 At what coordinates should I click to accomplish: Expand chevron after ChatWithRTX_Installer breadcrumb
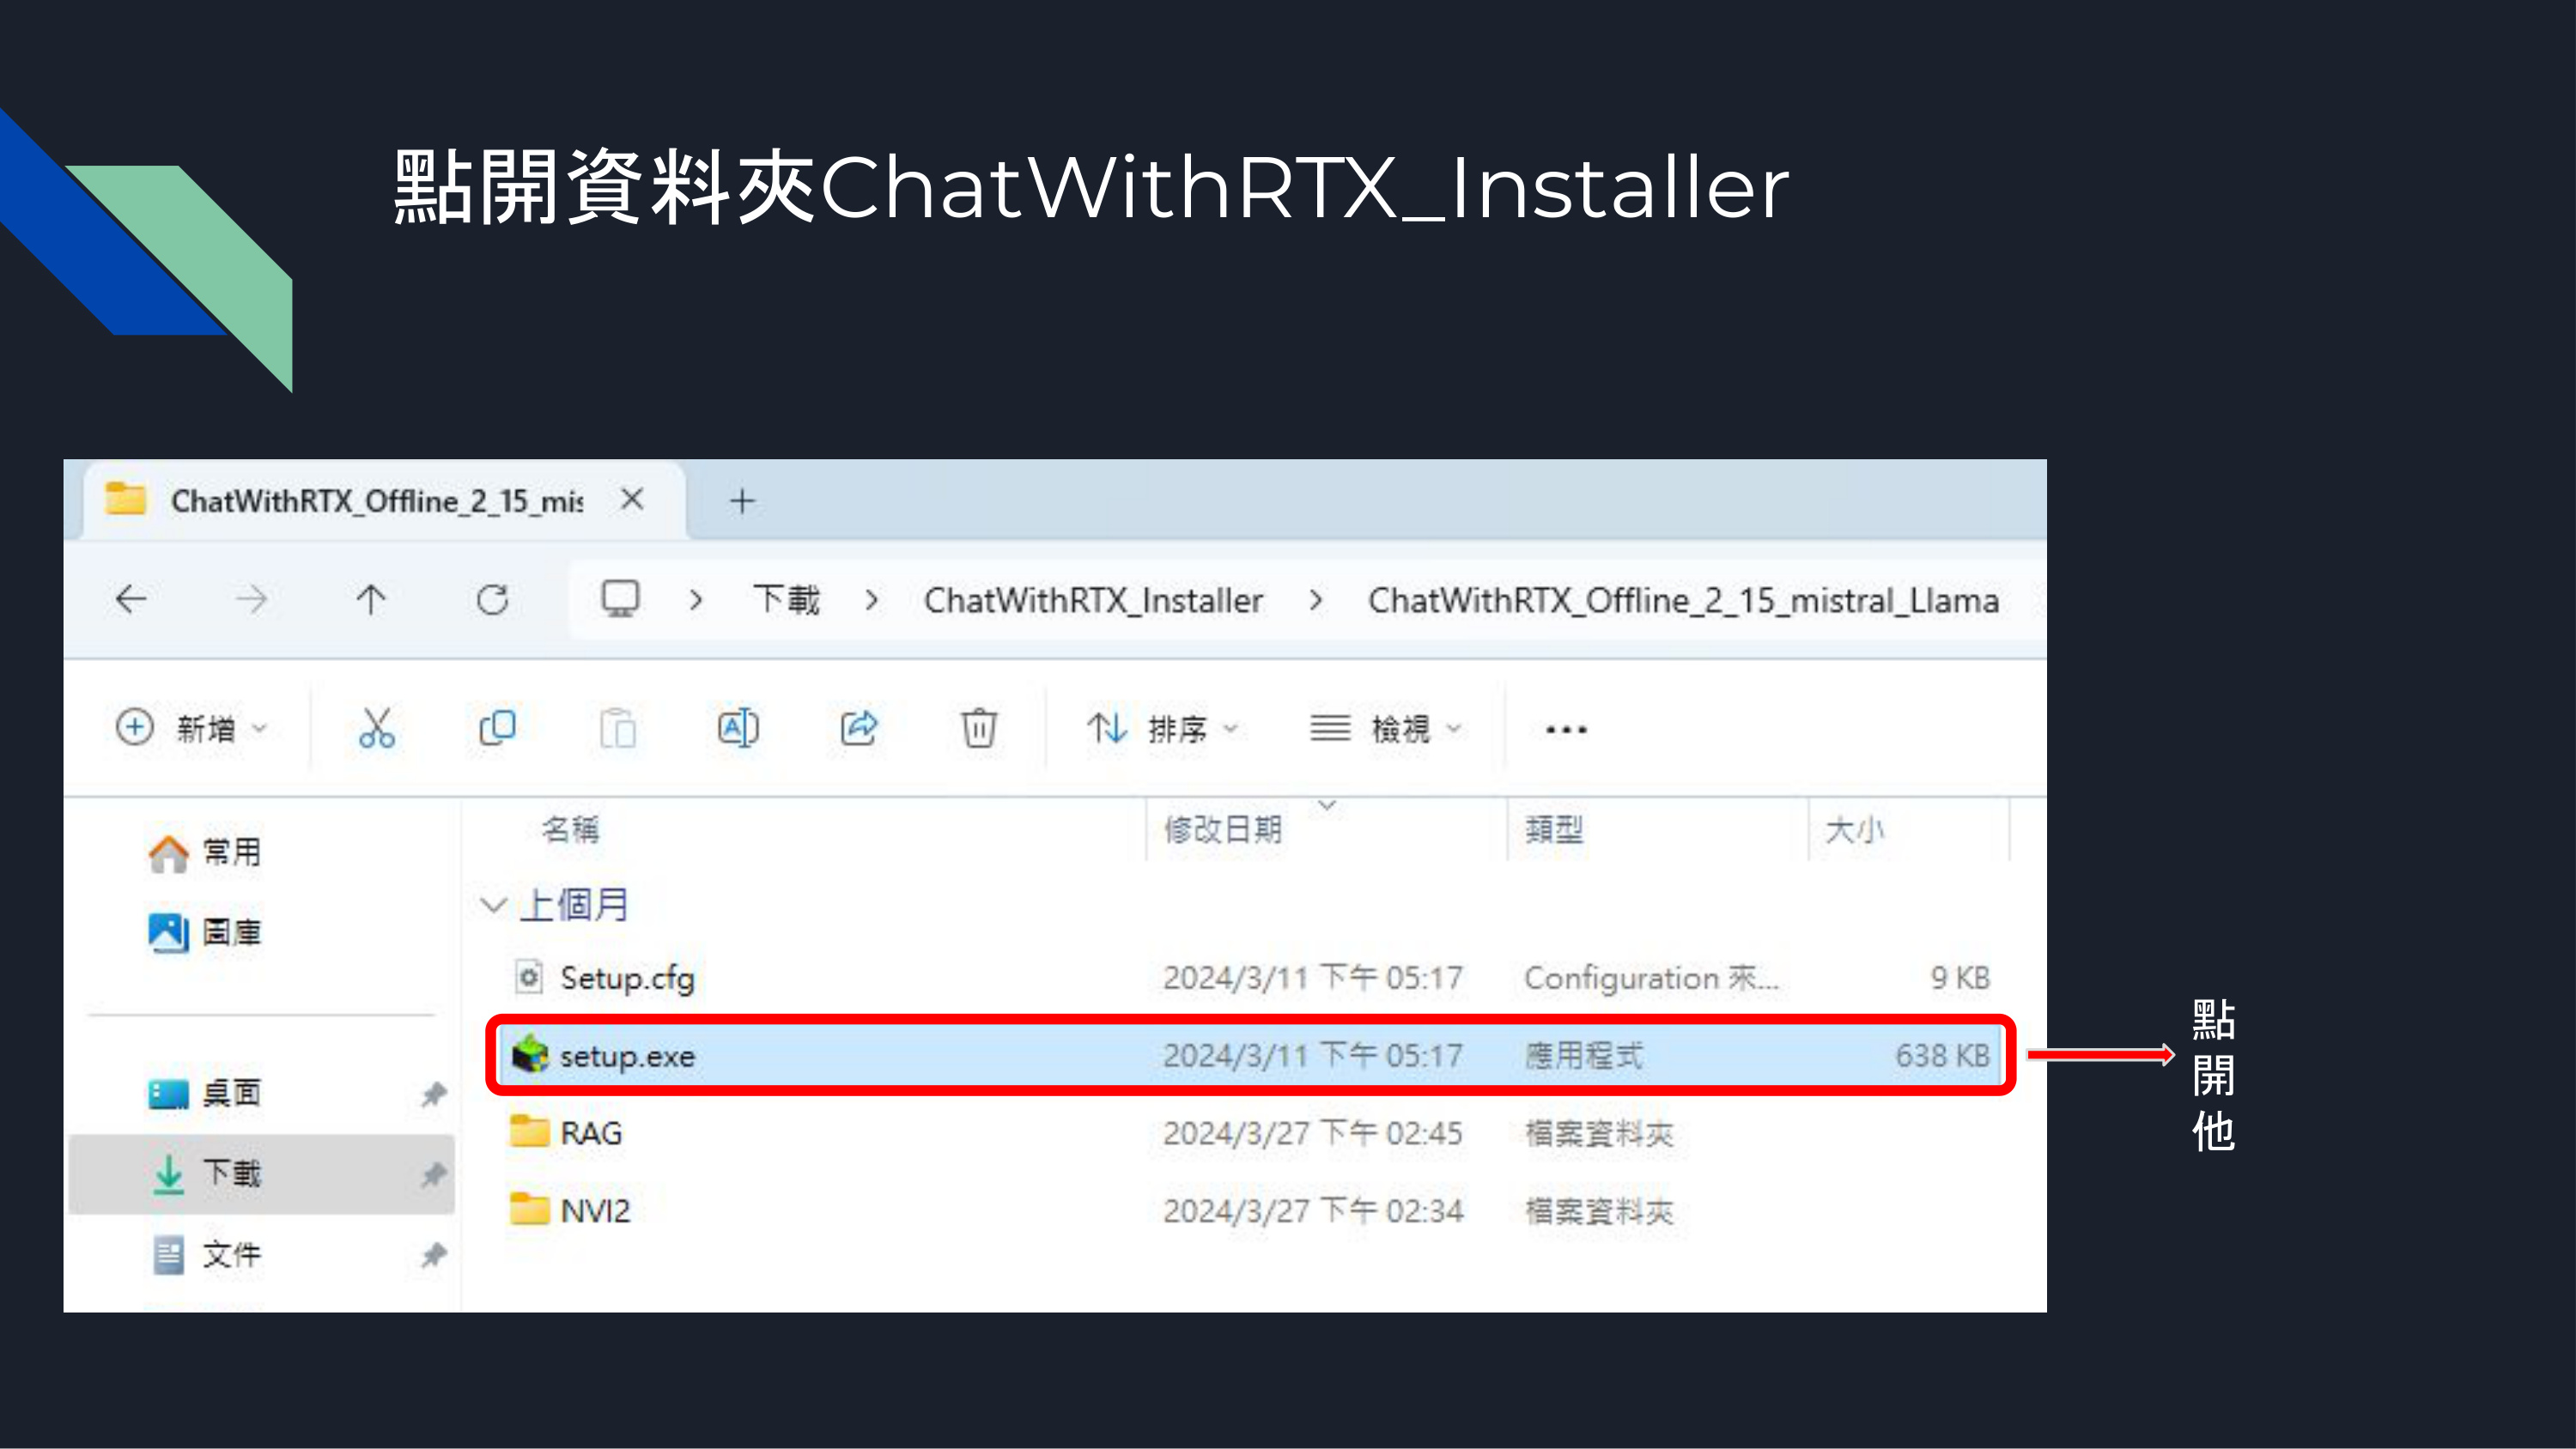pyautogui.click(x=1316, y=600)
